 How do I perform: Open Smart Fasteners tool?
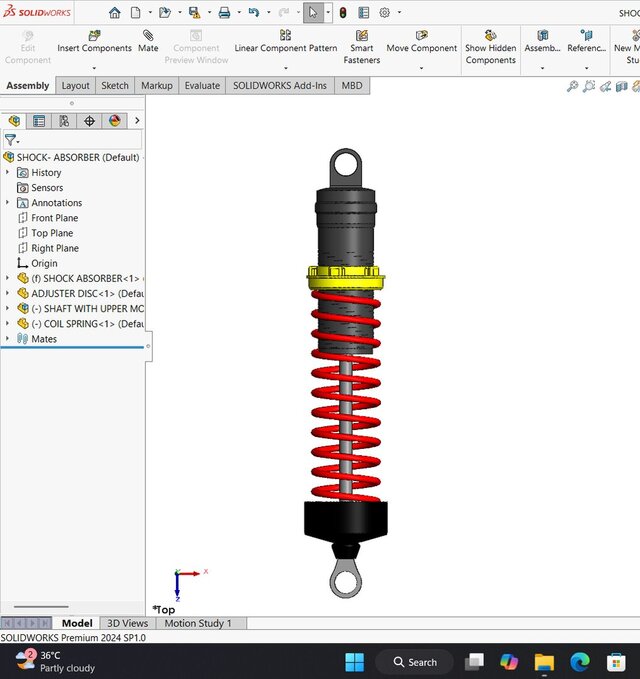point(362,48)
